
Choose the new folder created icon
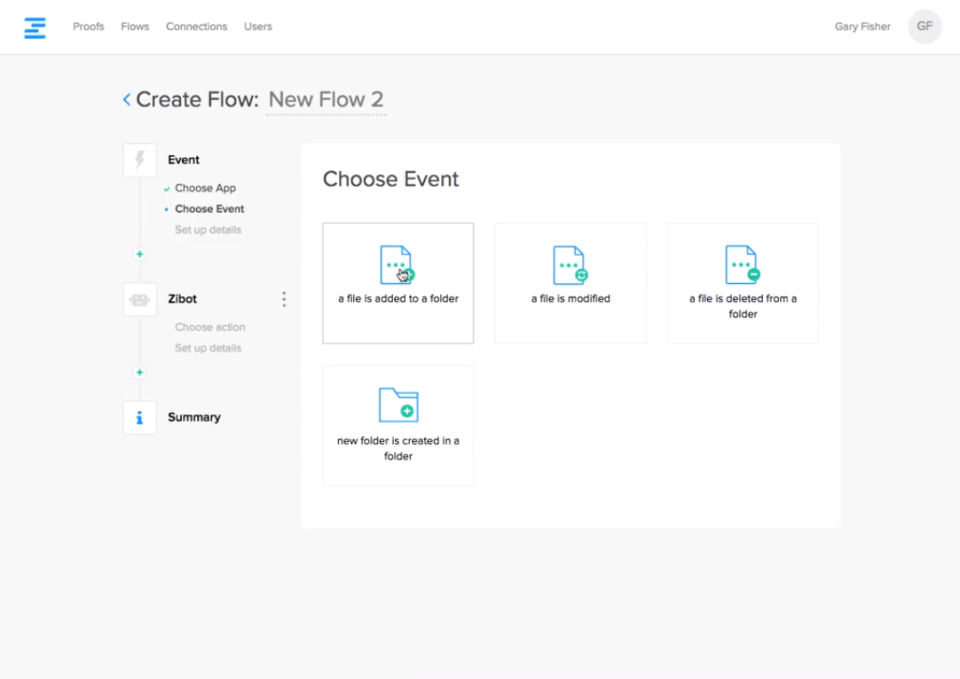click(398, 405)
